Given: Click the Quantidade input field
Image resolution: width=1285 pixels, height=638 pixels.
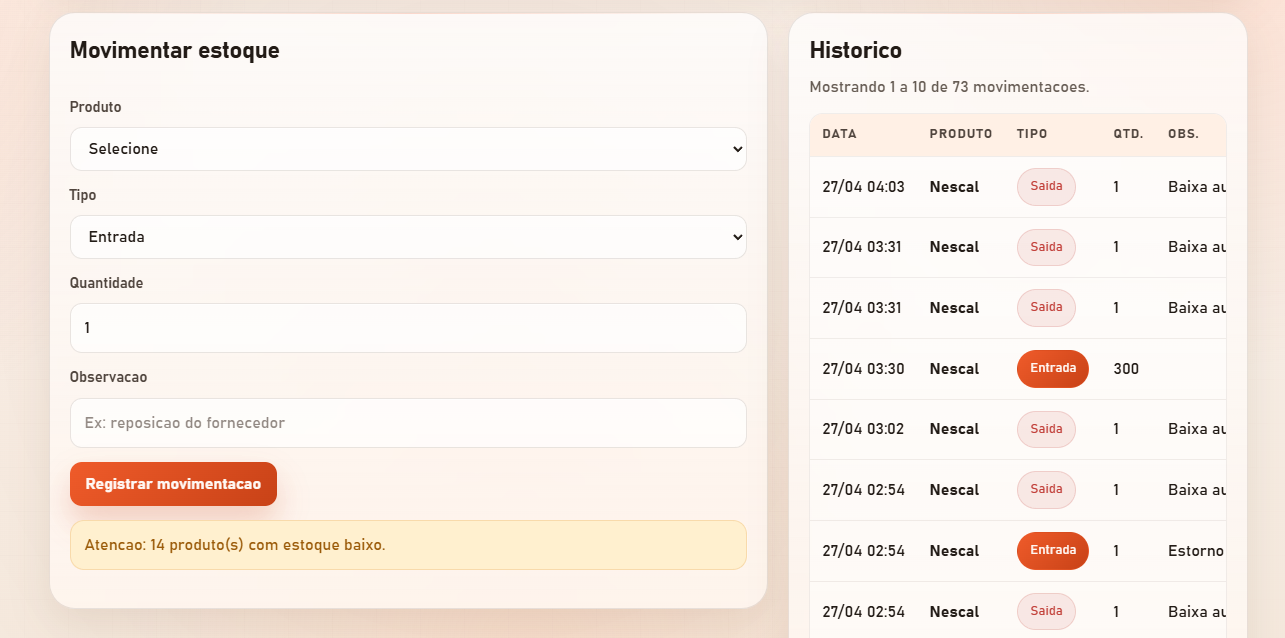Looking at the screenshot, I should point(408,328).
